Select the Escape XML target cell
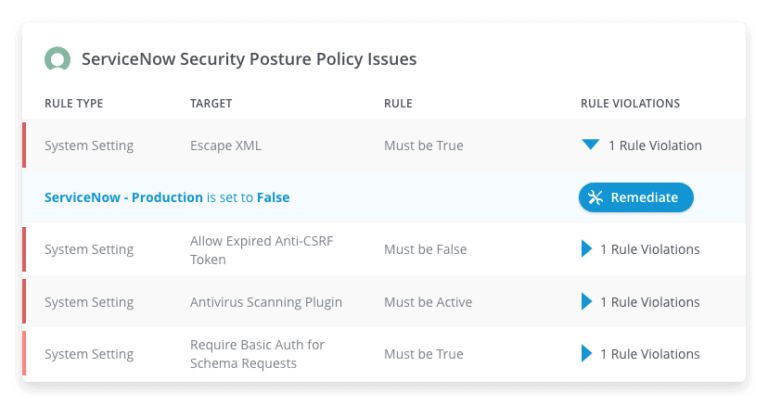This screenshot has height=405, width=768. [226, 145]
